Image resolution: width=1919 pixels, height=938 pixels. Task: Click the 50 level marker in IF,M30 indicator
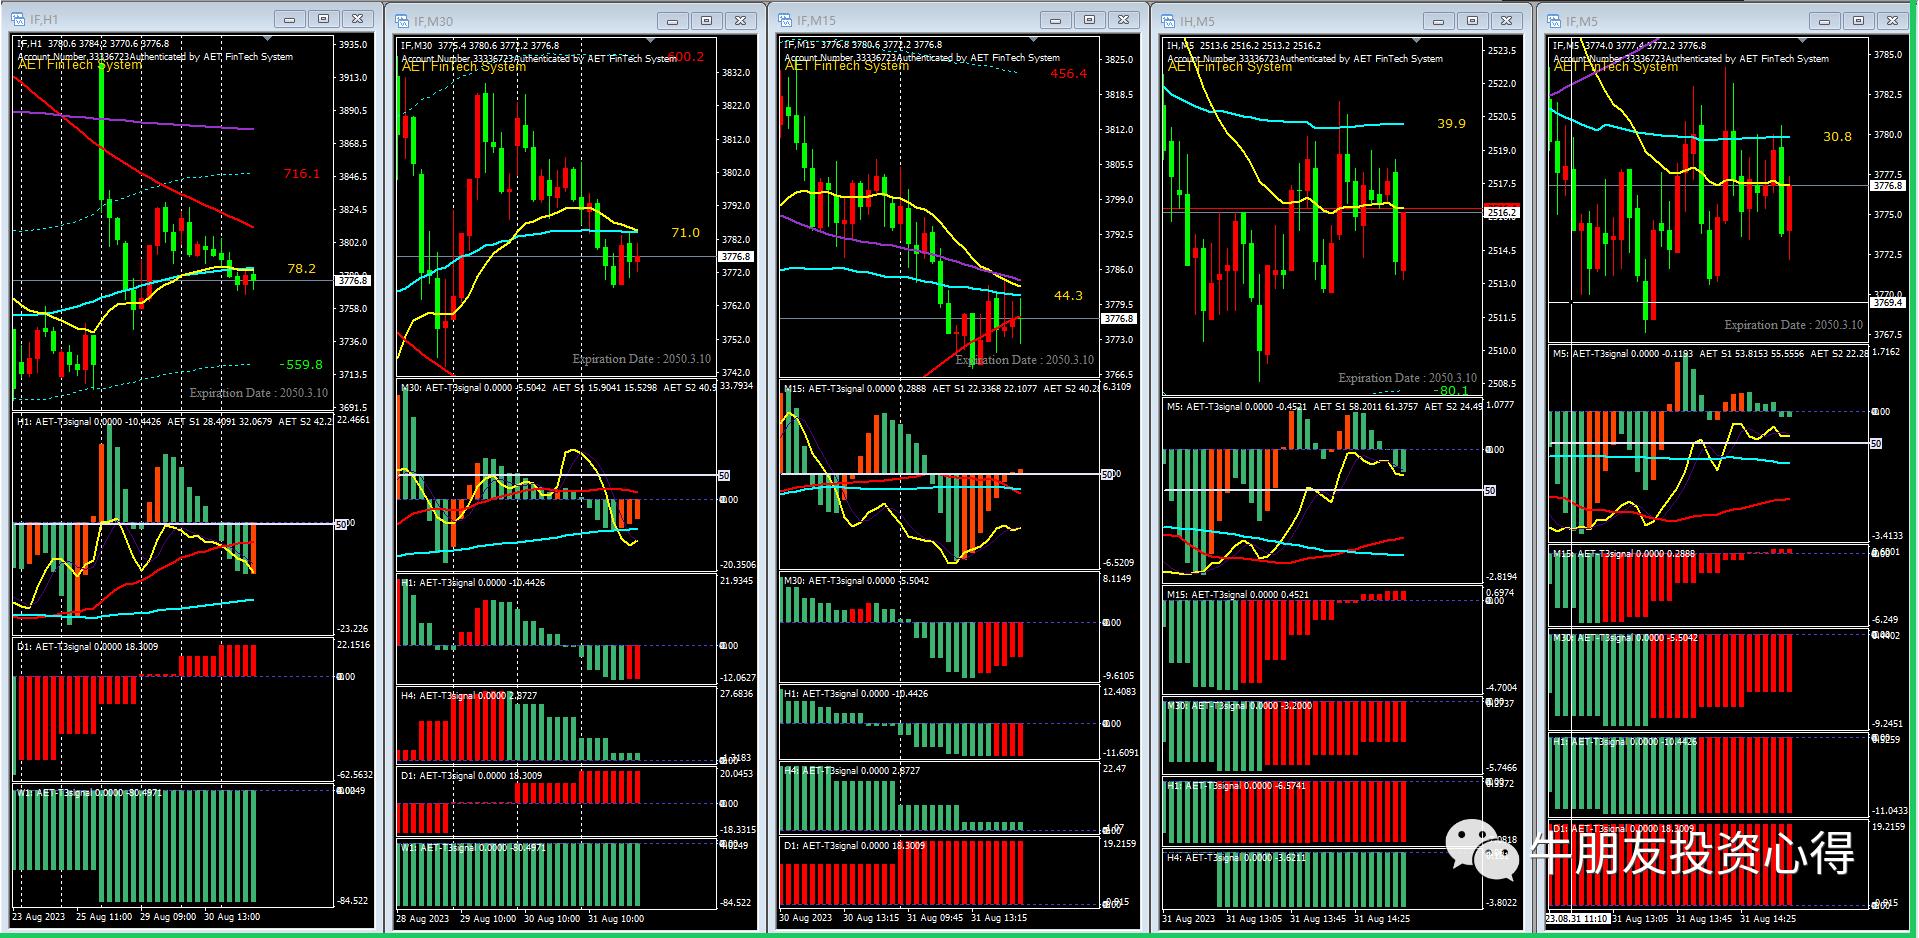coord(724,476)
